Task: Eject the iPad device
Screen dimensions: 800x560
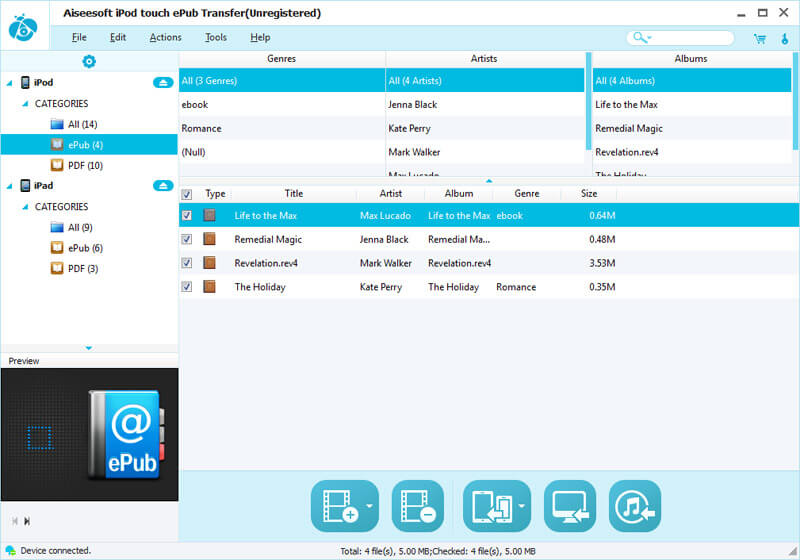Action: point(163,185)
